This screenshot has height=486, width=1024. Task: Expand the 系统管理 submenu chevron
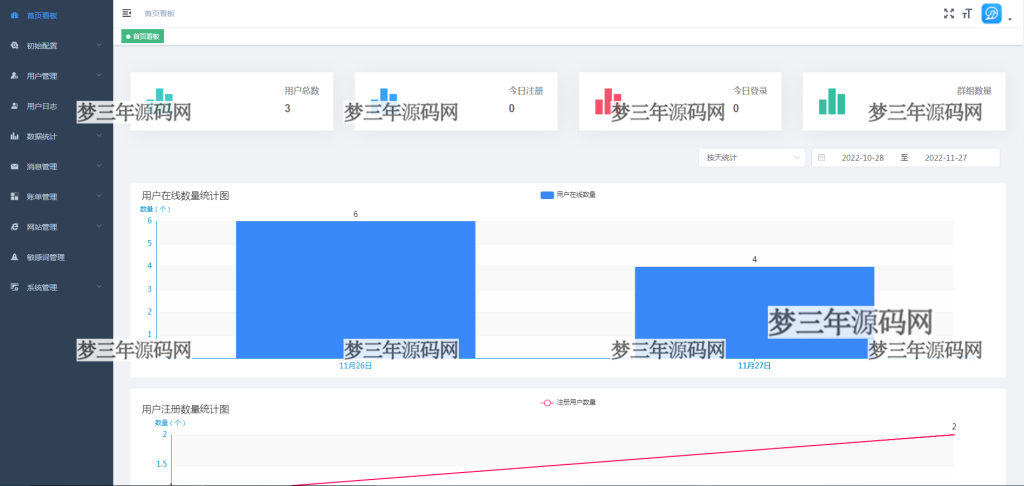coord(99,286)
